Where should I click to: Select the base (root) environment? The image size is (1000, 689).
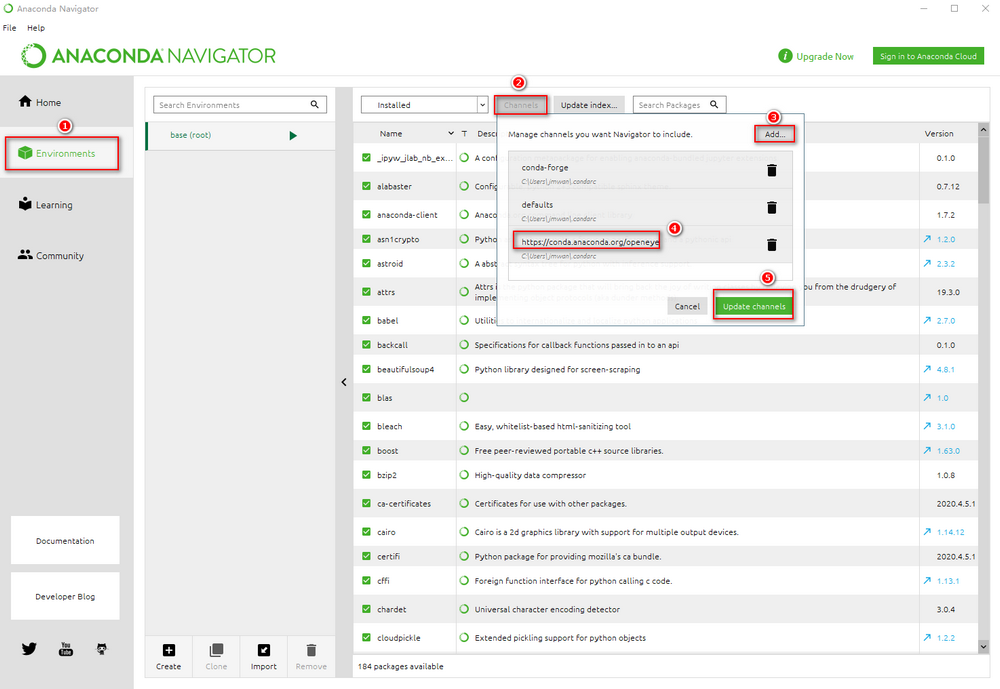click(x=241, y=135)
